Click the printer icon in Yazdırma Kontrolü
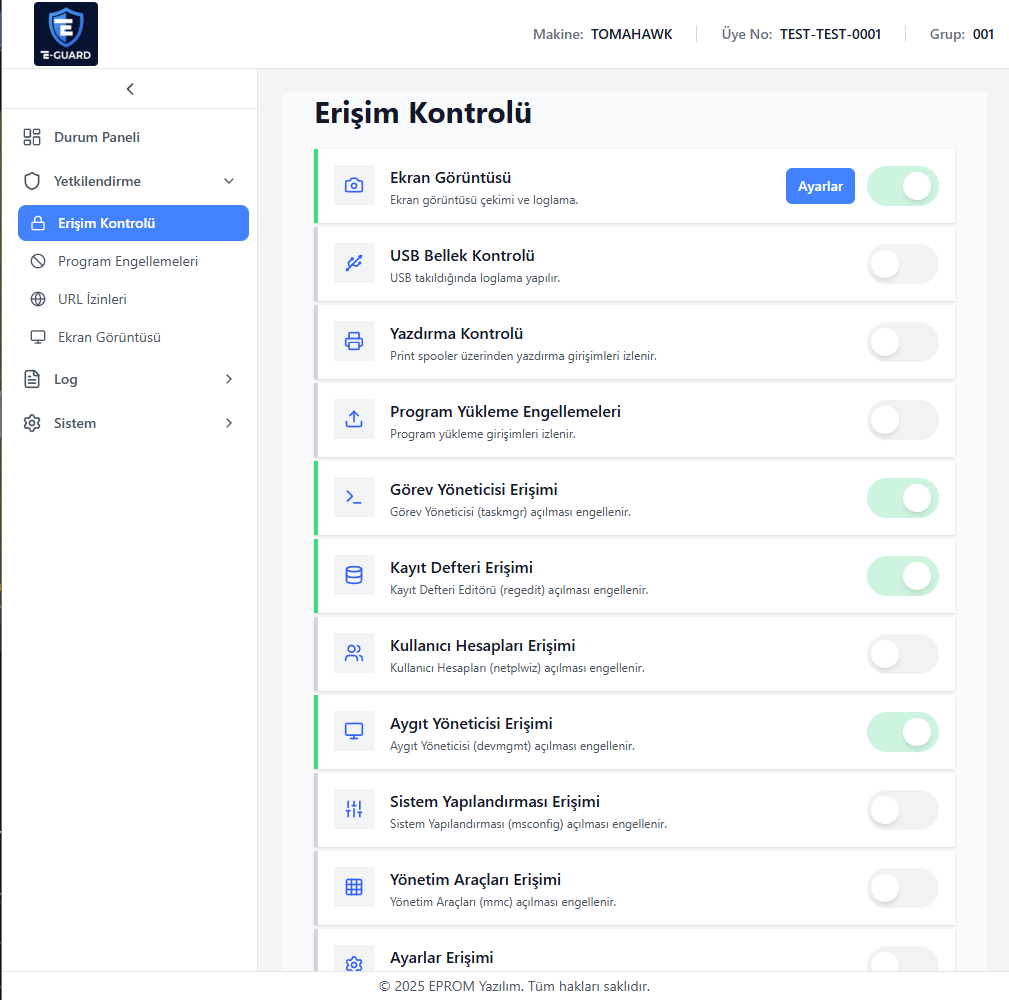 (x=353, y=342)
